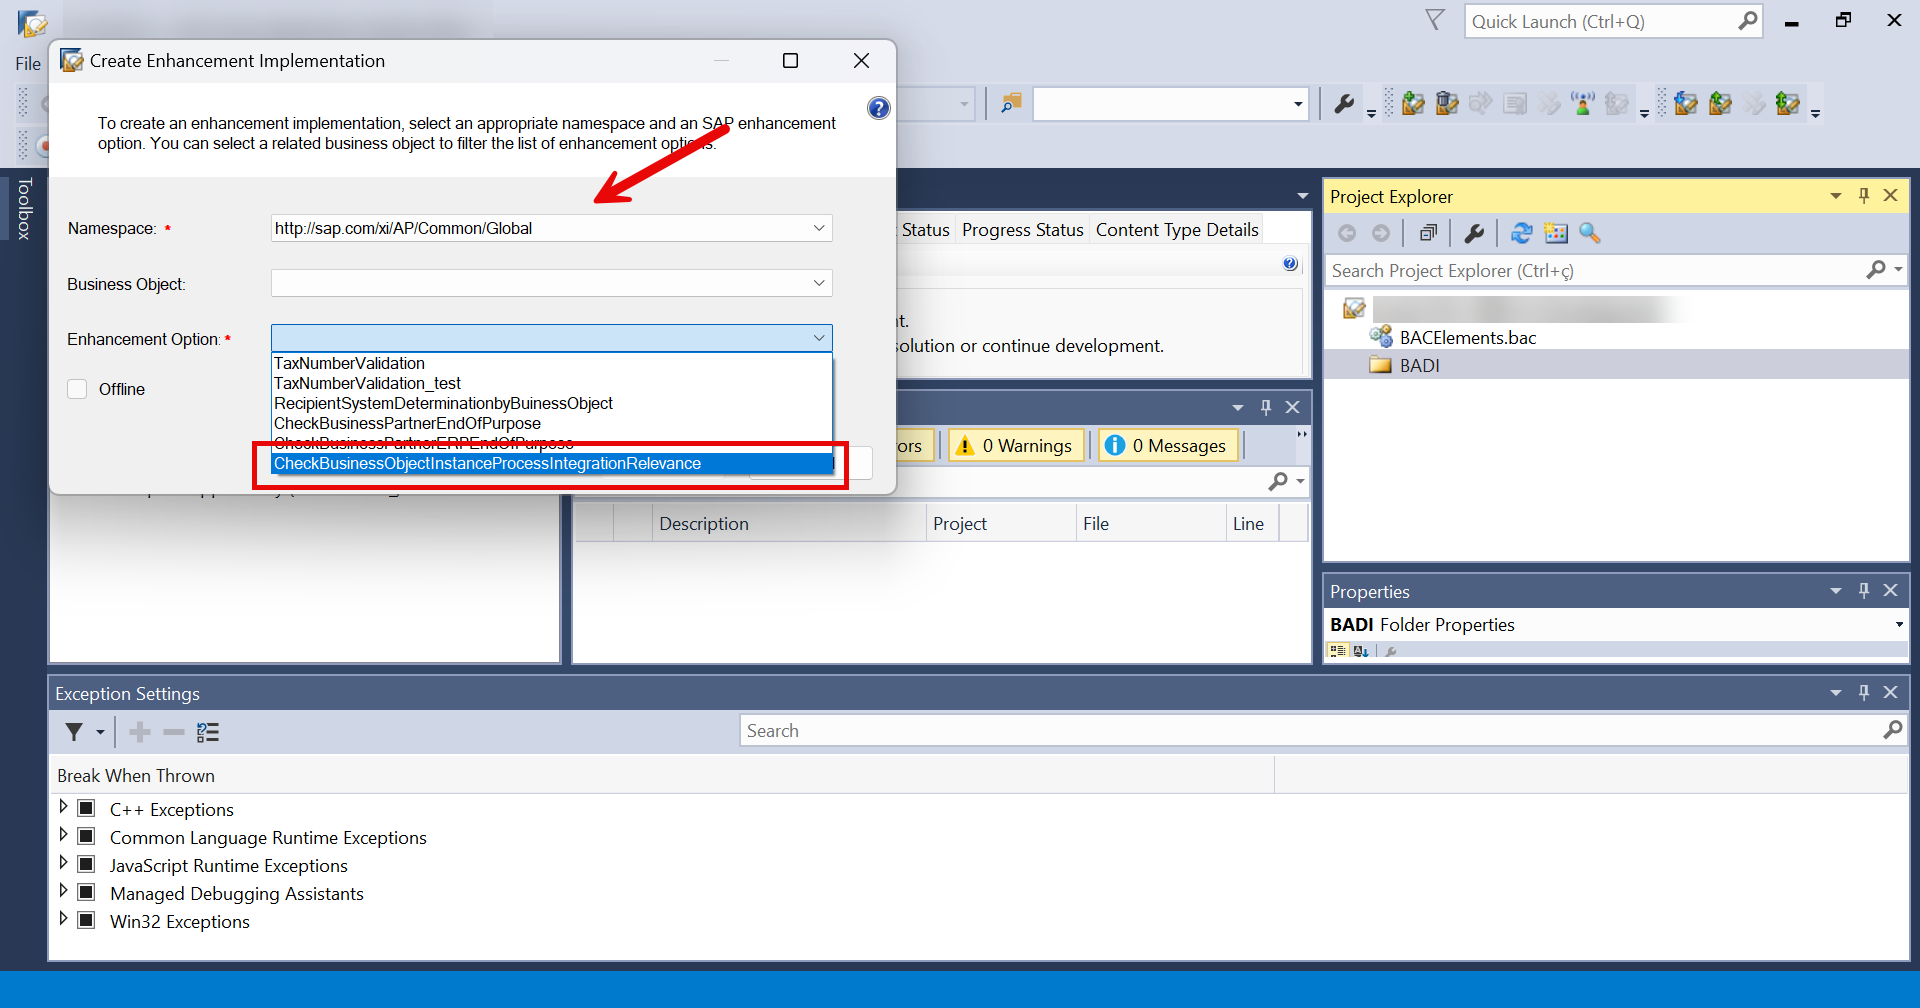This screenshot has width=1920, height=1008.
Task: Open the File menu
Action: 28,63
